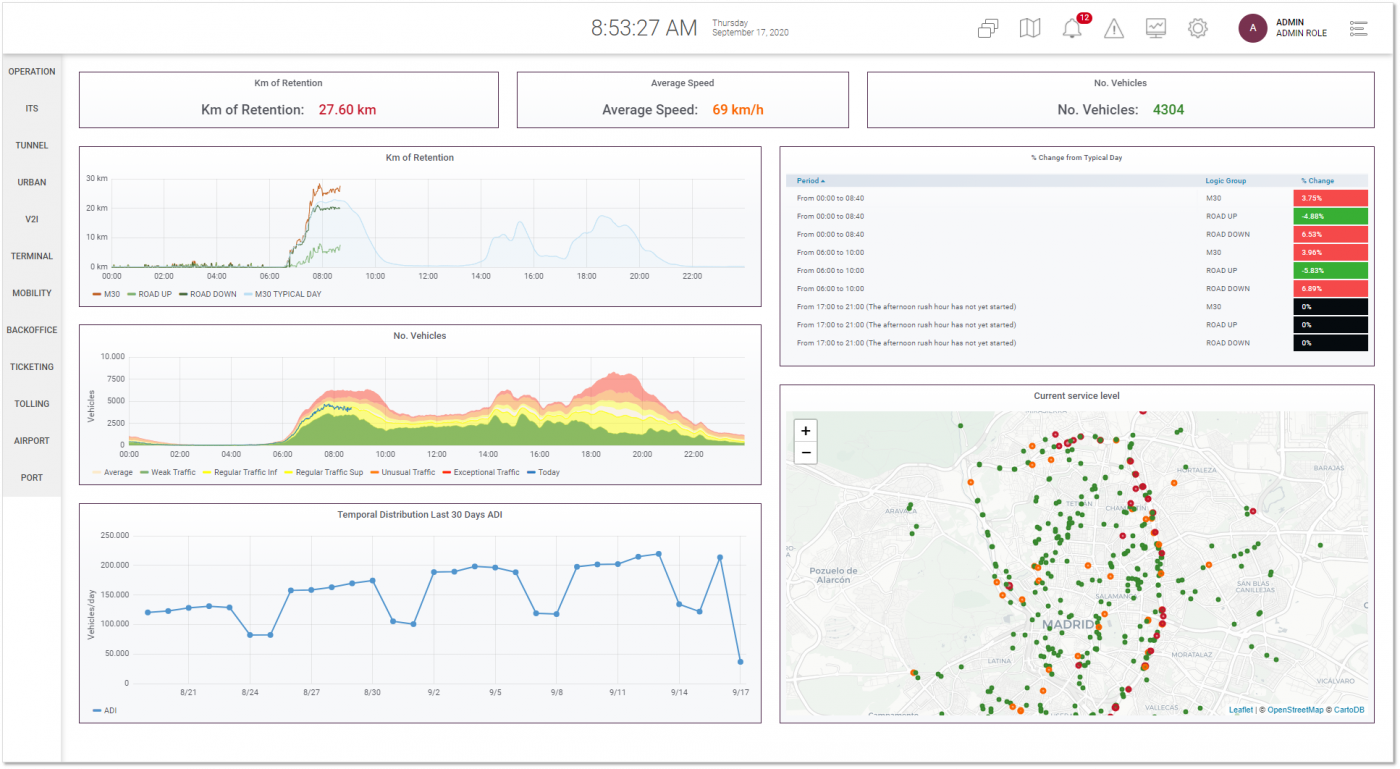Sort table by Logic Group column
This screenshot has height=769, width=1400.
(1225, 181)
